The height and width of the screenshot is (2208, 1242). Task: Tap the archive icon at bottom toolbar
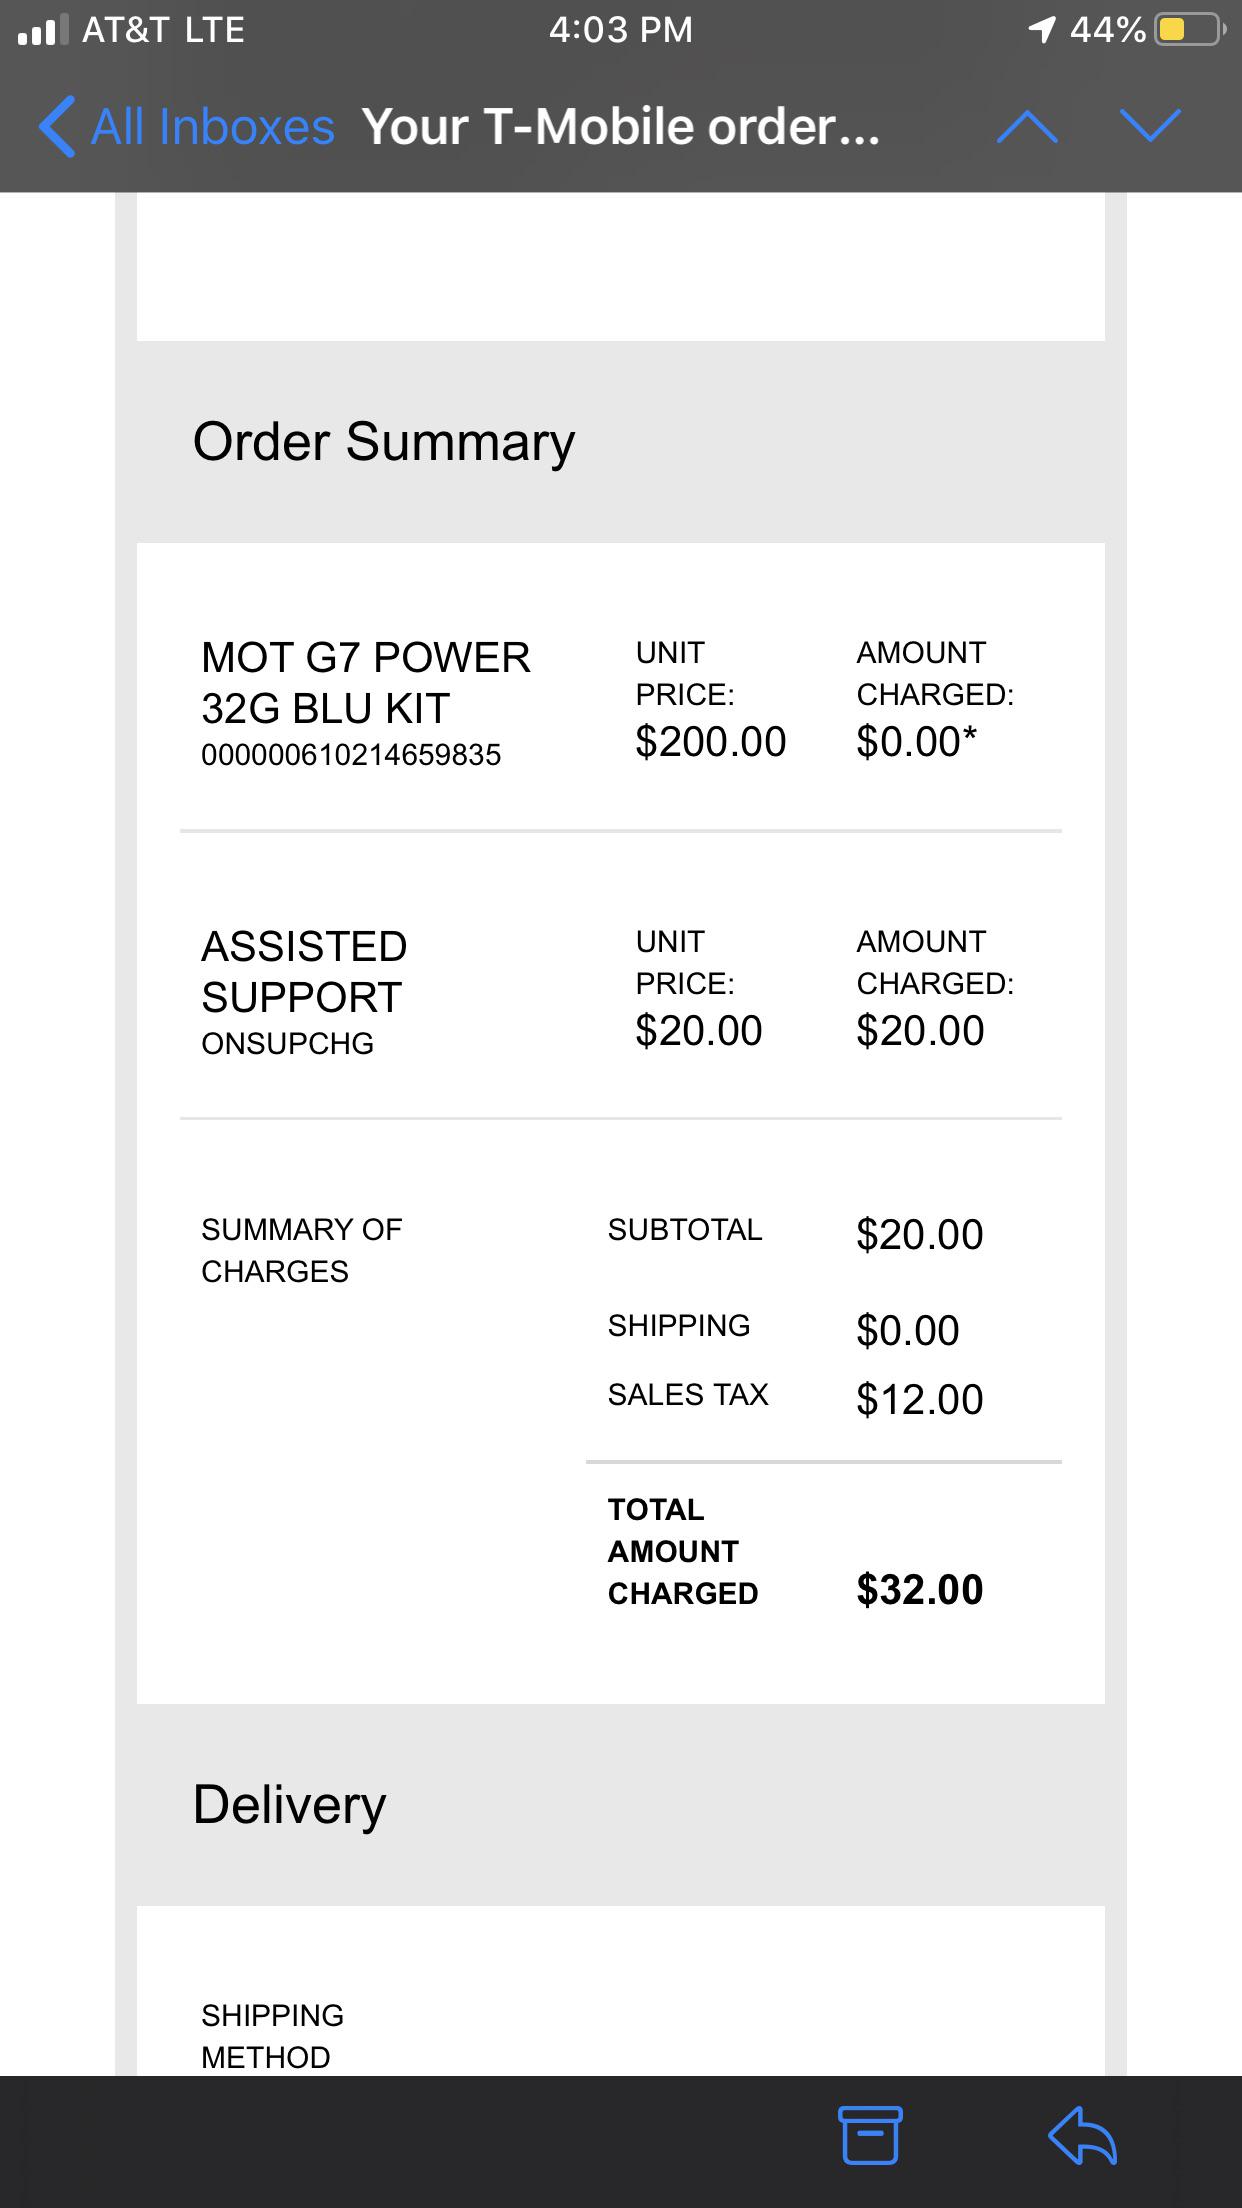click(x=869, y=2135)
